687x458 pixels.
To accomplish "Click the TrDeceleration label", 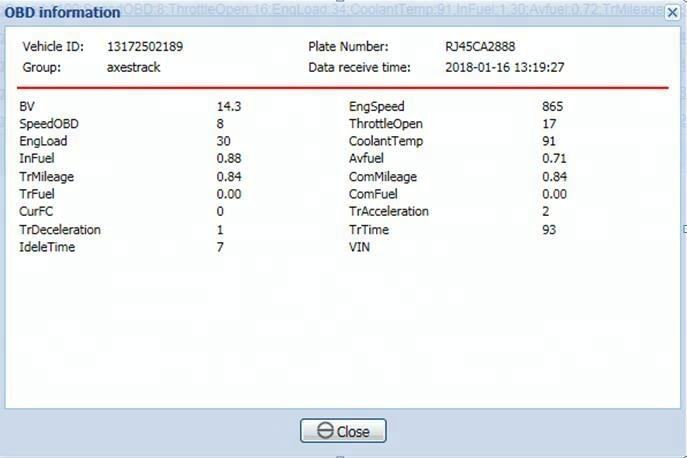I will pyautogui.click(x=60, y=230).
